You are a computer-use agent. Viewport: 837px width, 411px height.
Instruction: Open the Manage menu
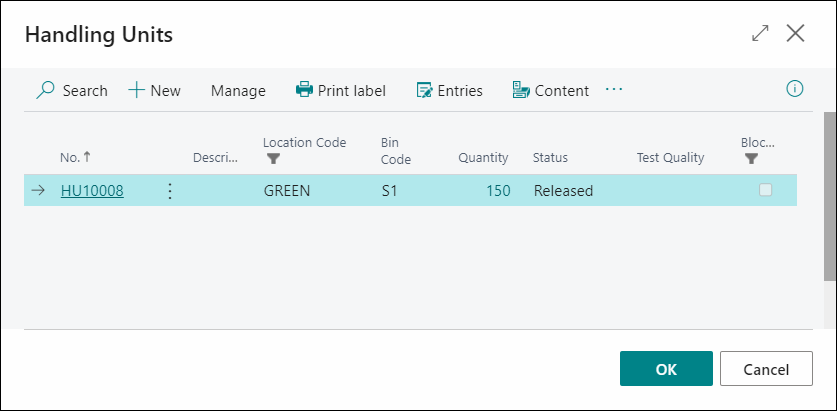(x=238, y=91)
